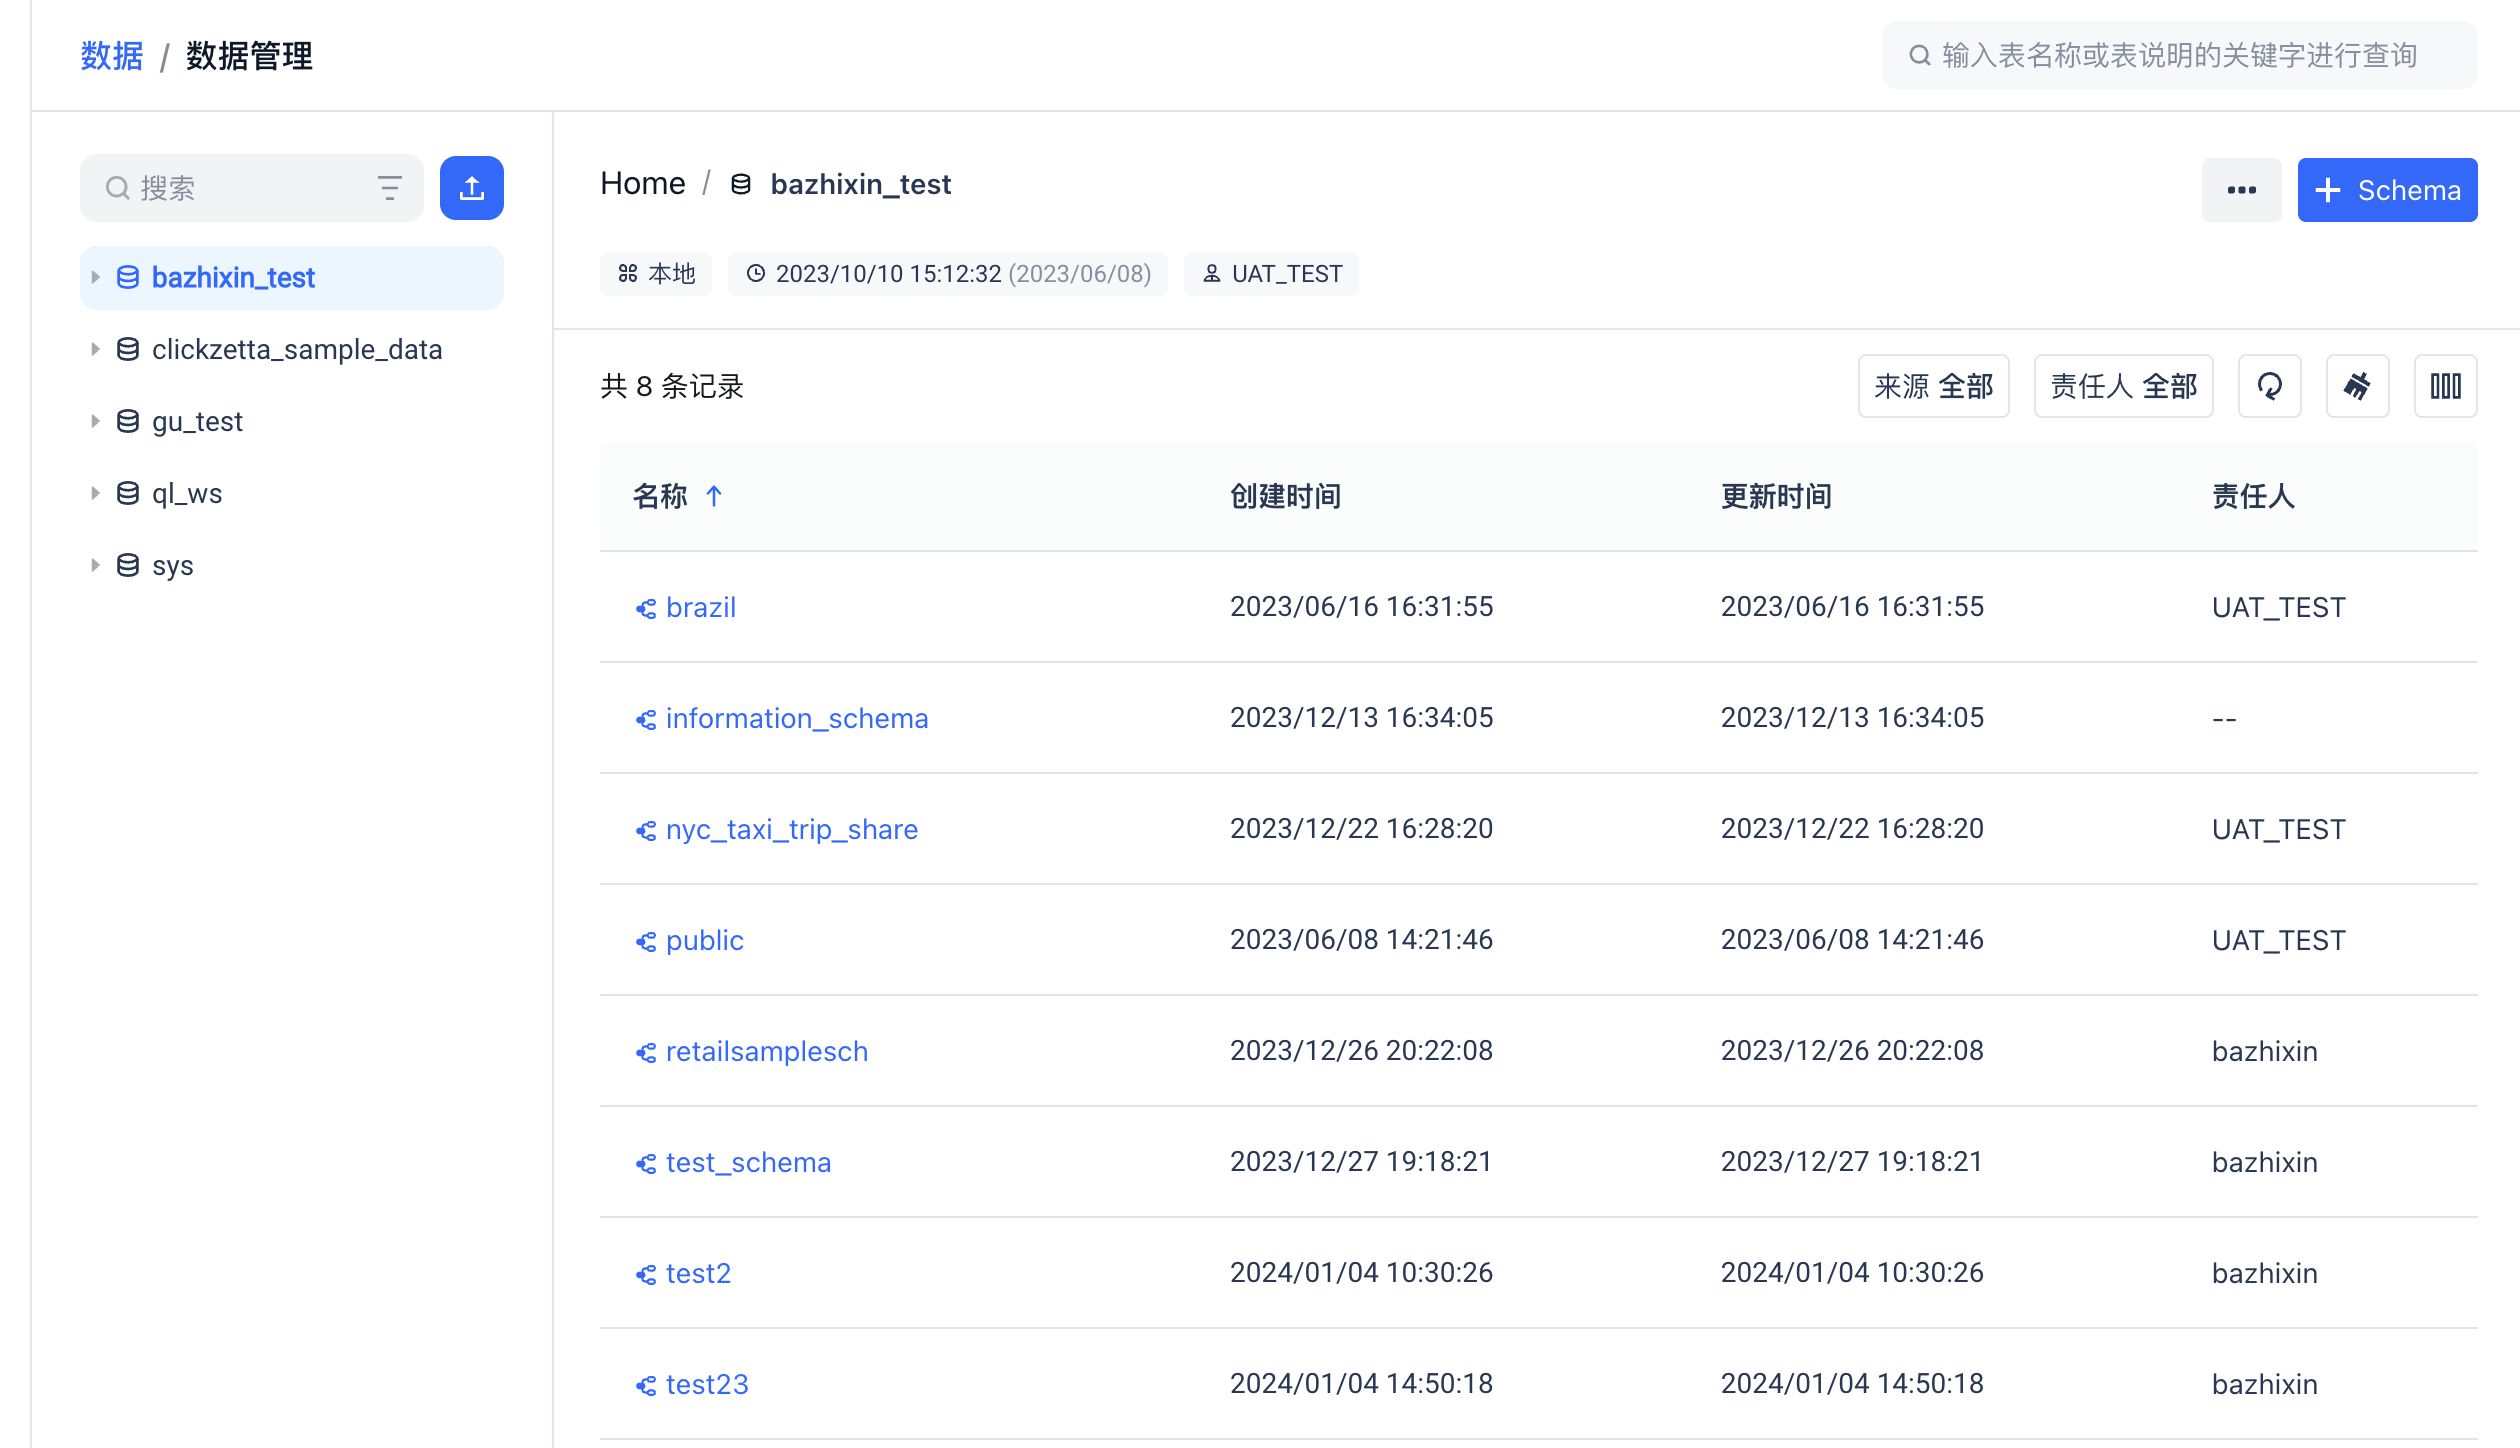Viewport: 2520px width, 1448px height.
Task: Click the clear filters broom icon
Action: 2357,386
